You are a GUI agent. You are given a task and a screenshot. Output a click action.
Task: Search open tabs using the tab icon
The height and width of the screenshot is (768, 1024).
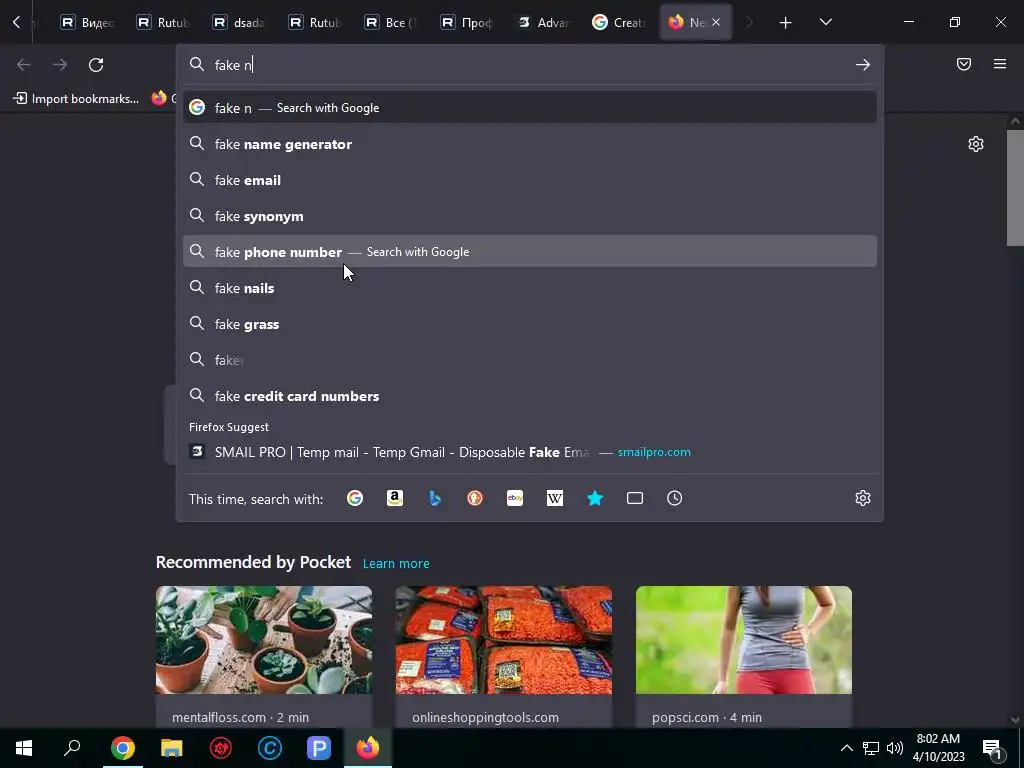[x=635, y=498]
